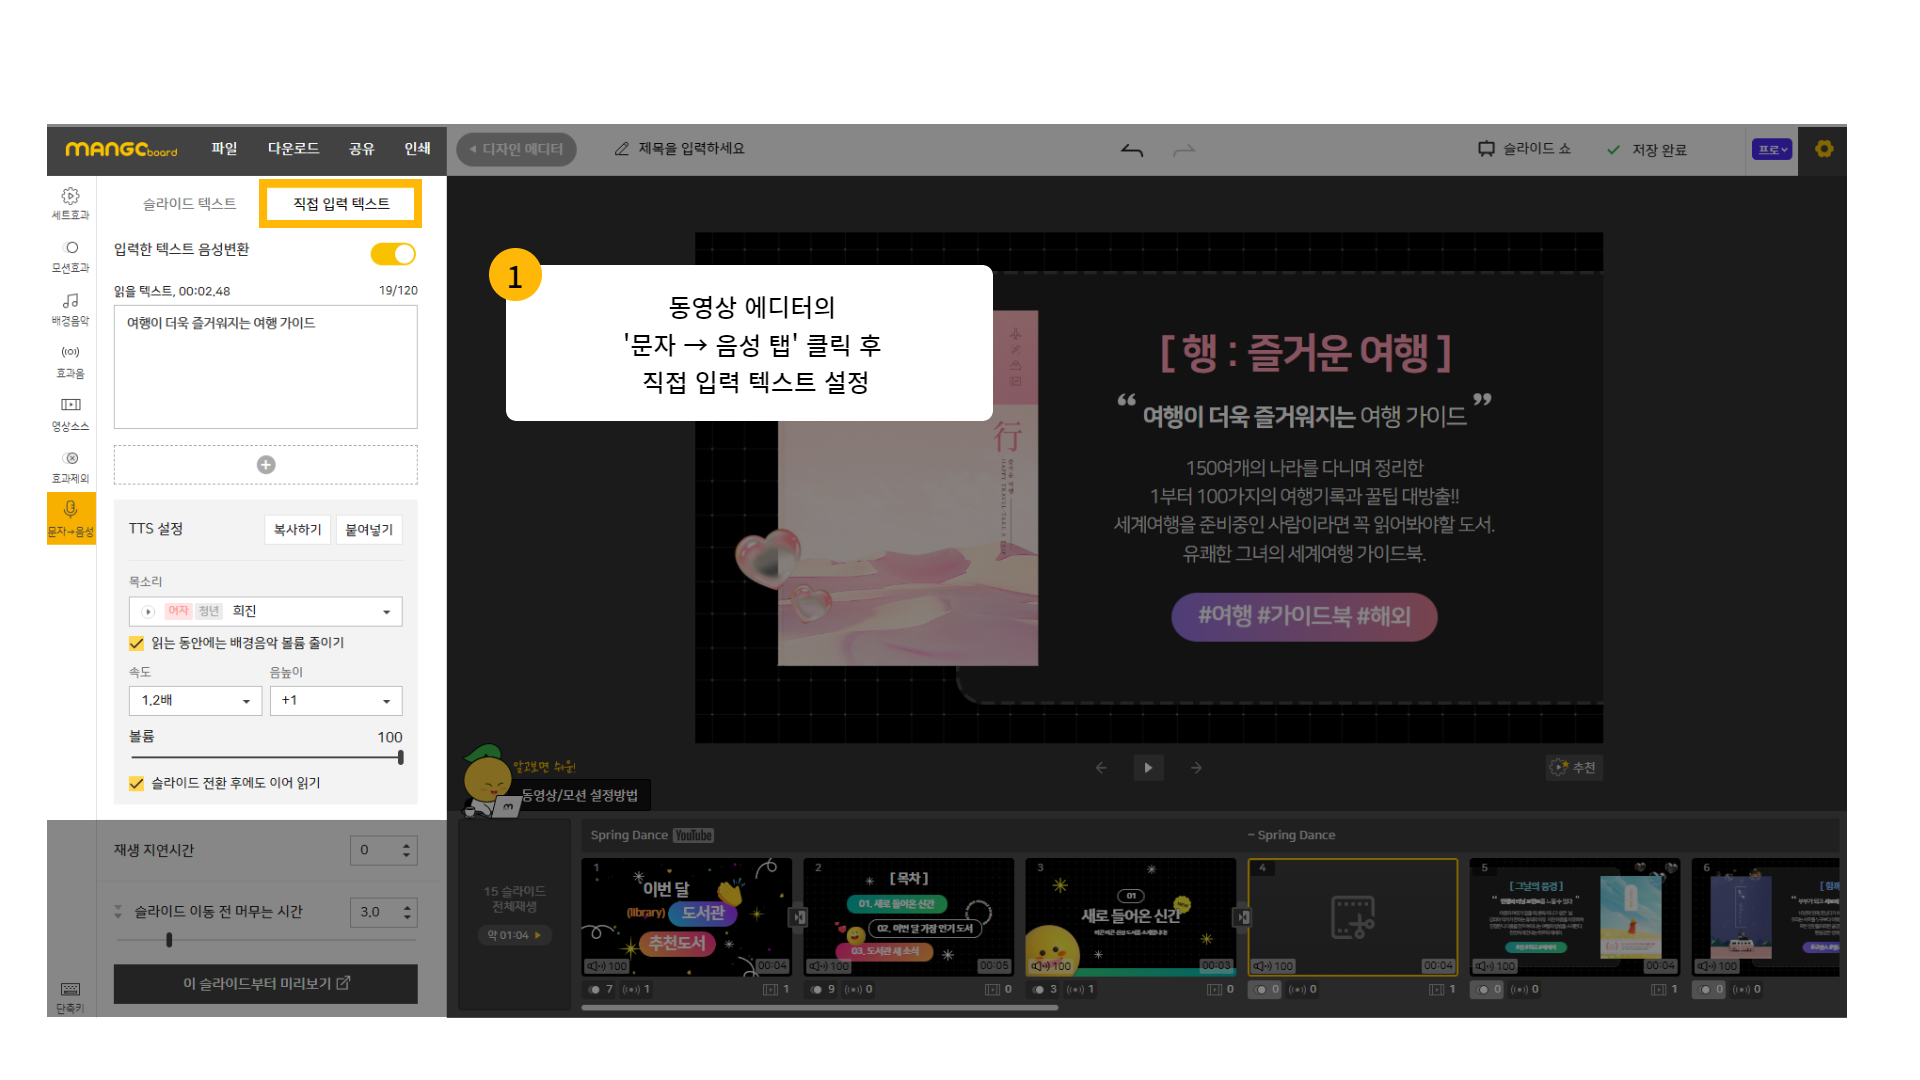Image resolution: width=1920 pixels, height=1080 pixels.
Task: Start the 슬라이드 쇼
Action: 1524,149
